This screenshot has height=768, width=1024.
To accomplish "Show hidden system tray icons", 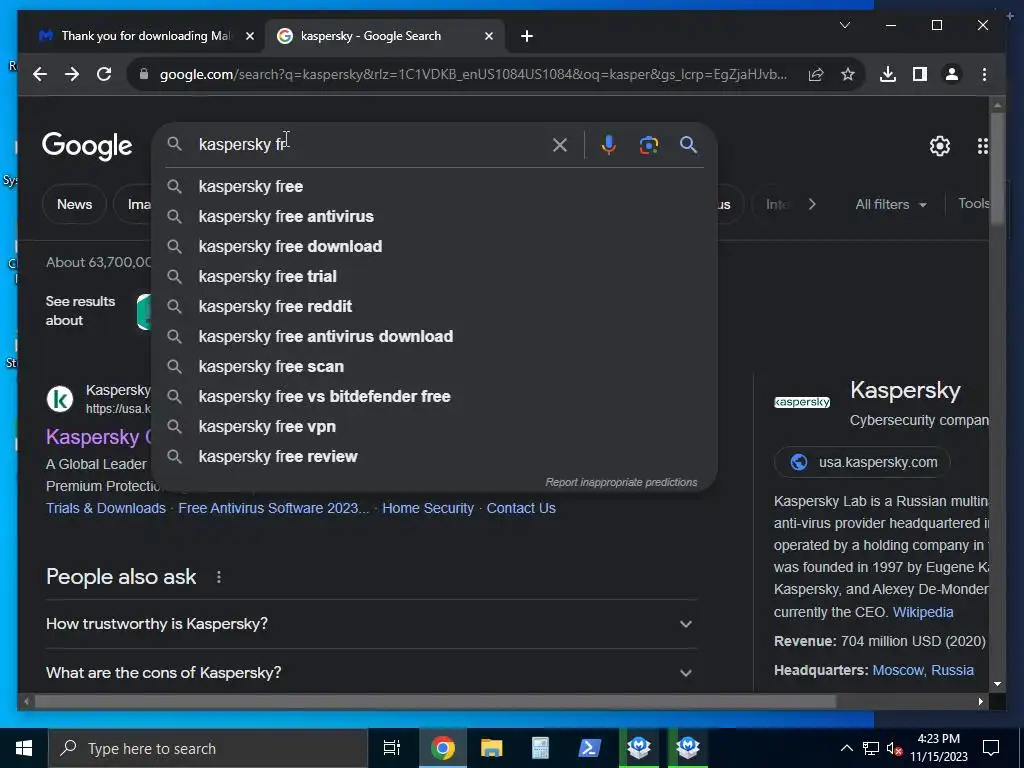I will [846, 748].
